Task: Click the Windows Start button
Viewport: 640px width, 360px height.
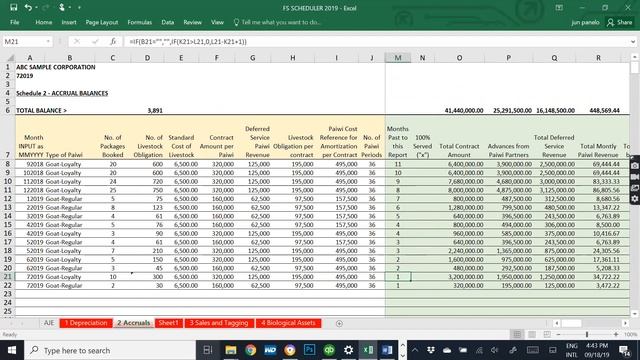Action: pos(12,350)
